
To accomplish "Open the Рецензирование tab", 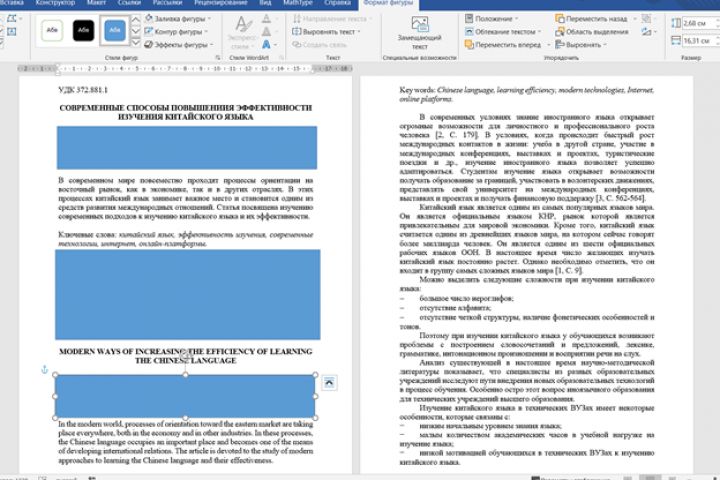I will click(x=220, y=3).
